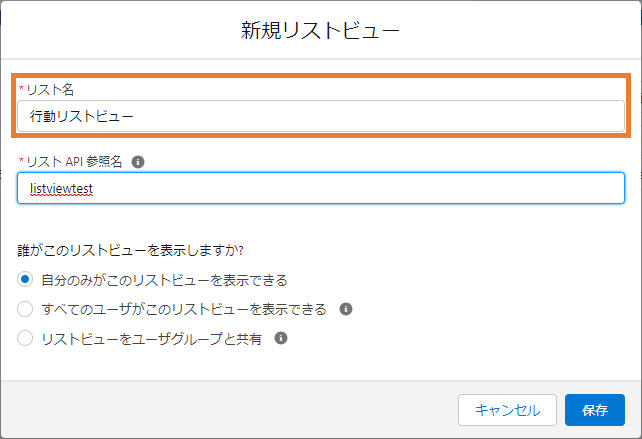Click the 行動リストビュー text in list name field
This screenshot has height=439, width=642.
81,116
